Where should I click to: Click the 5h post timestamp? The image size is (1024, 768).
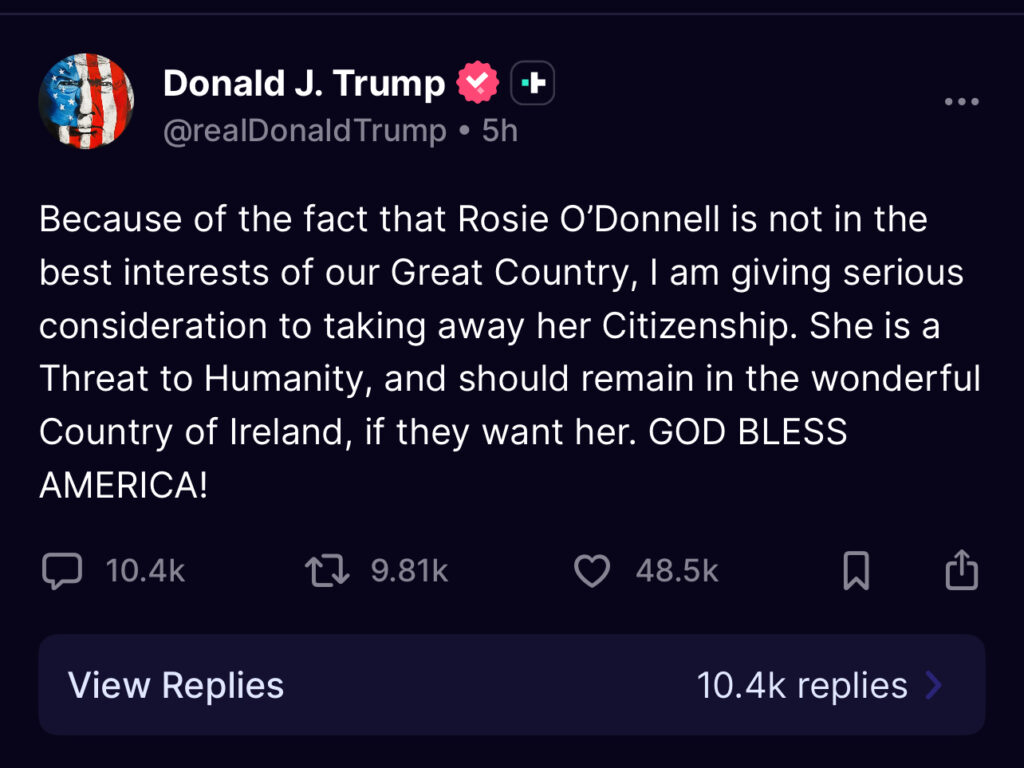500,130
